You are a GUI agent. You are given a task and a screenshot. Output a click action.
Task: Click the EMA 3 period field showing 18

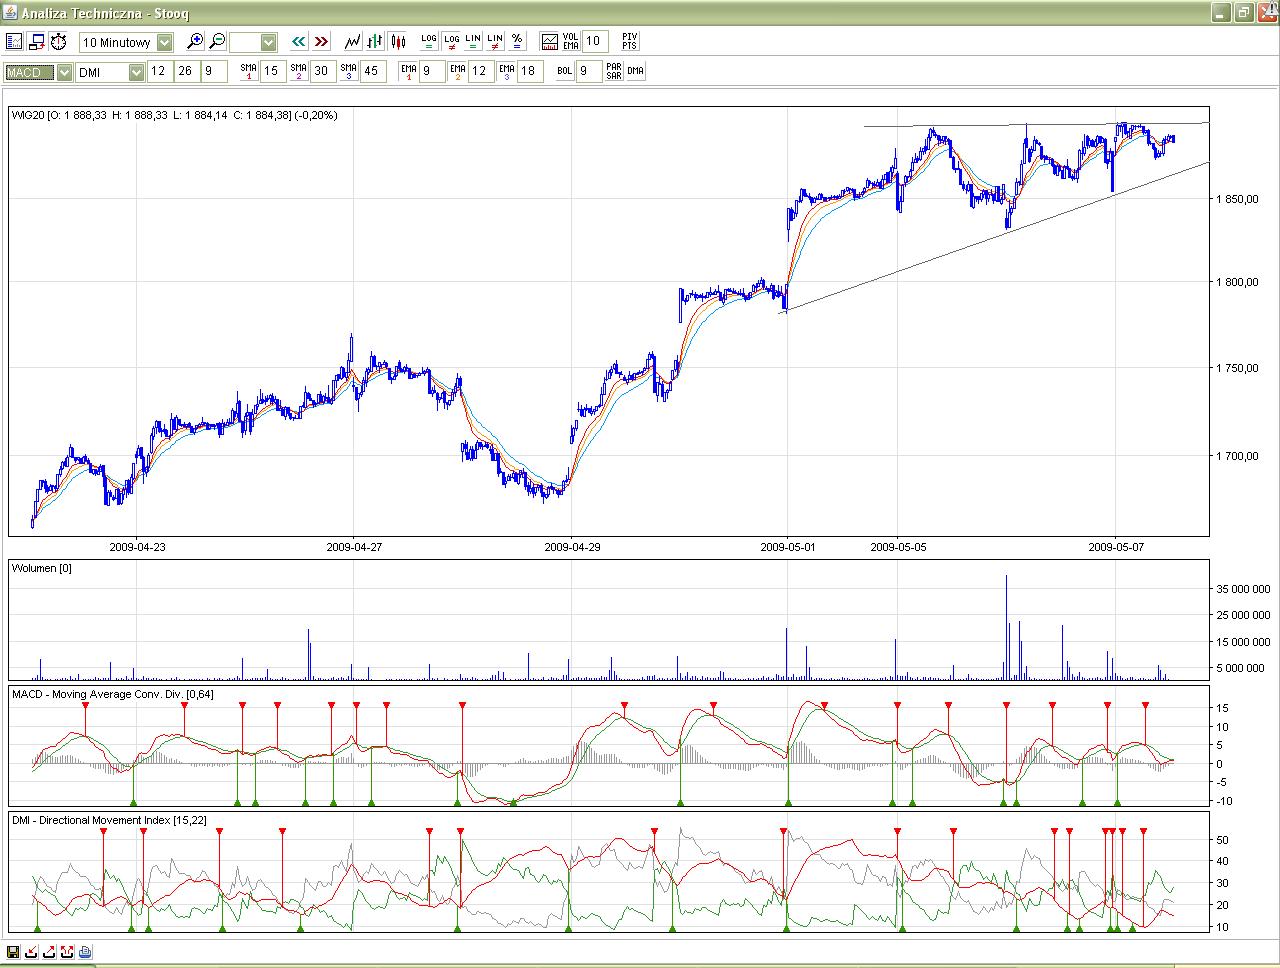pyautogui.click(x=531, y=72)
